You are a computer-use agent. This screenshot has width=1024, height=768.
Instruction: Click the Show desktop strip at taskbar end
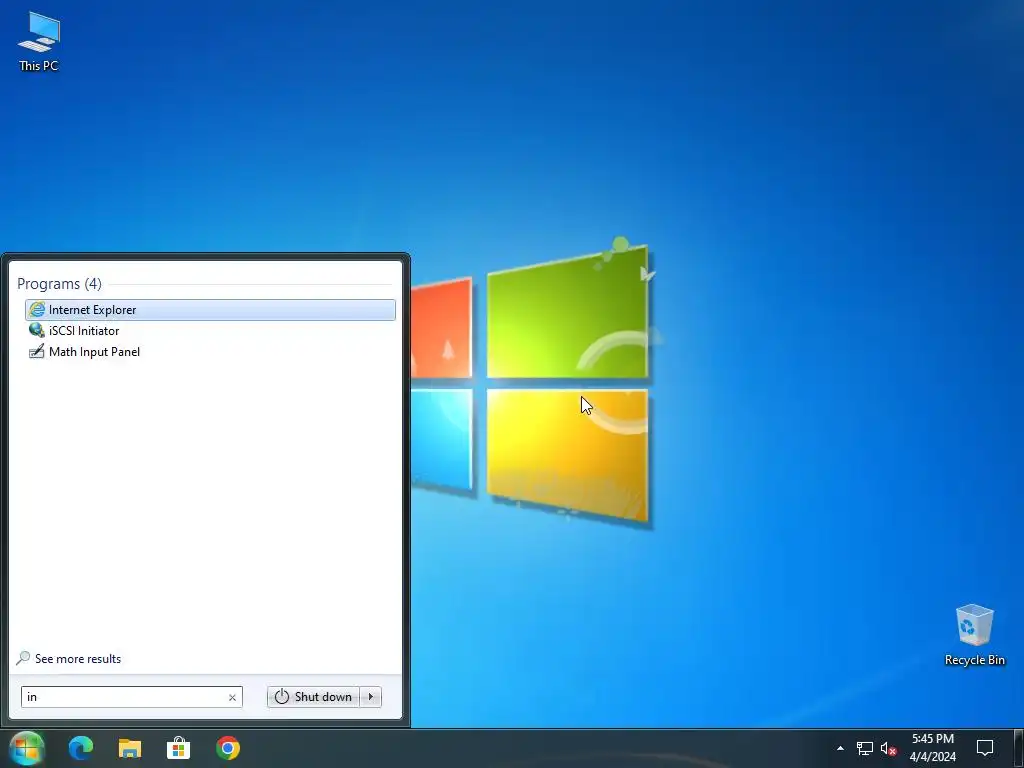click(1019, 748)
